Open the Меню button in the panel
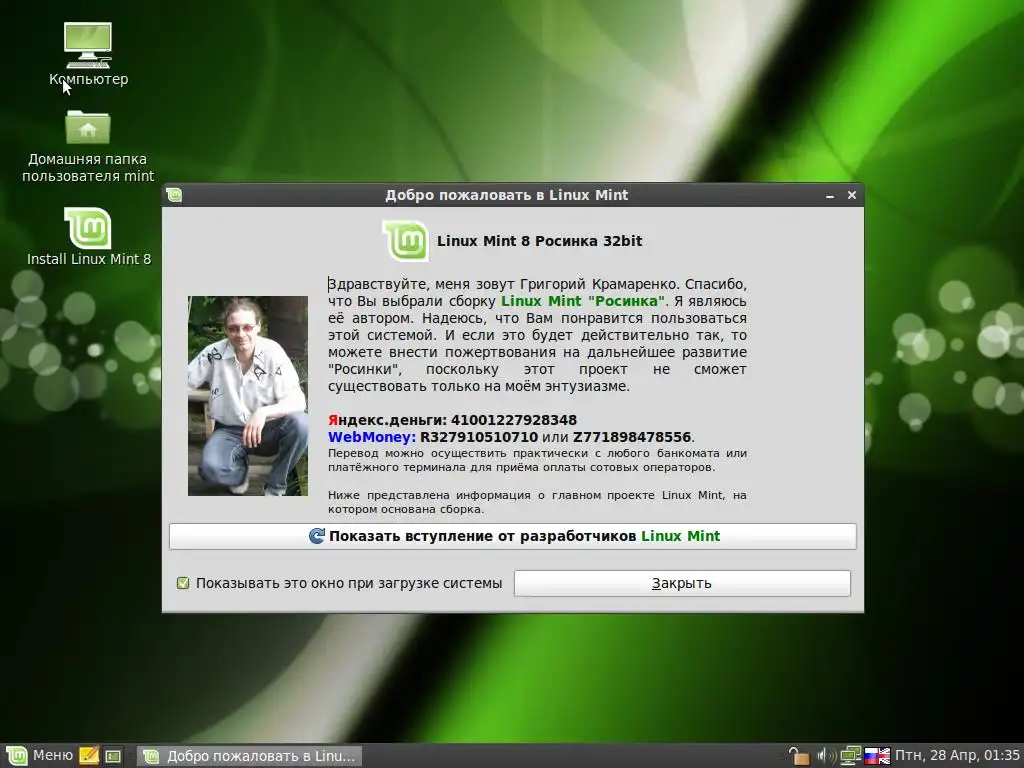The width and height of the screenshot is (1024, 768). tap(39, 756)
